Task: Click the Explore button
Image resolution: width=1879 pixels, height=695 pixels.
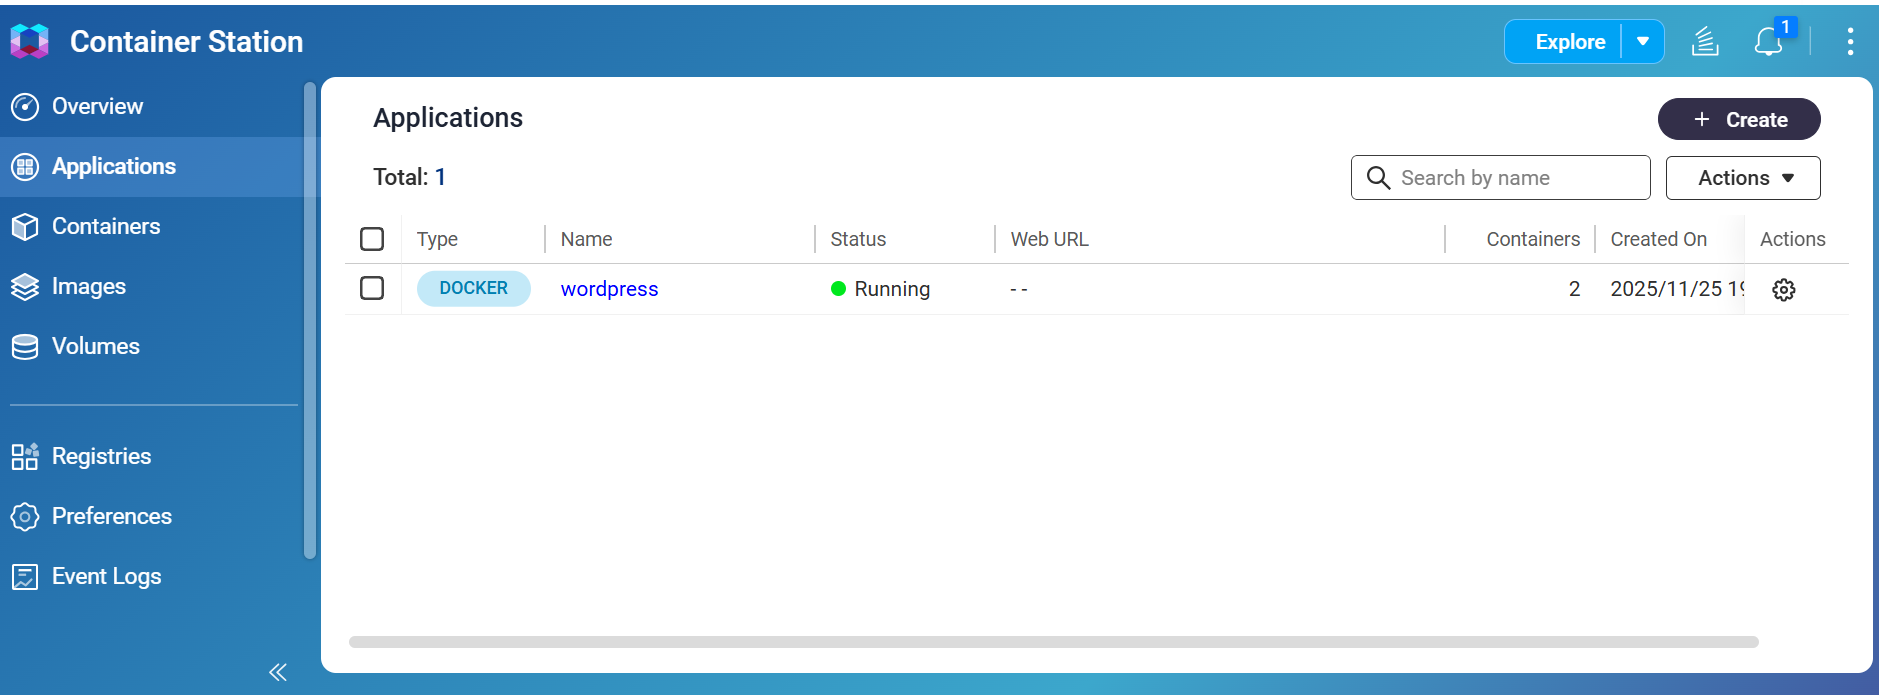Action: pyautogui.click(x=1569, y=42)
